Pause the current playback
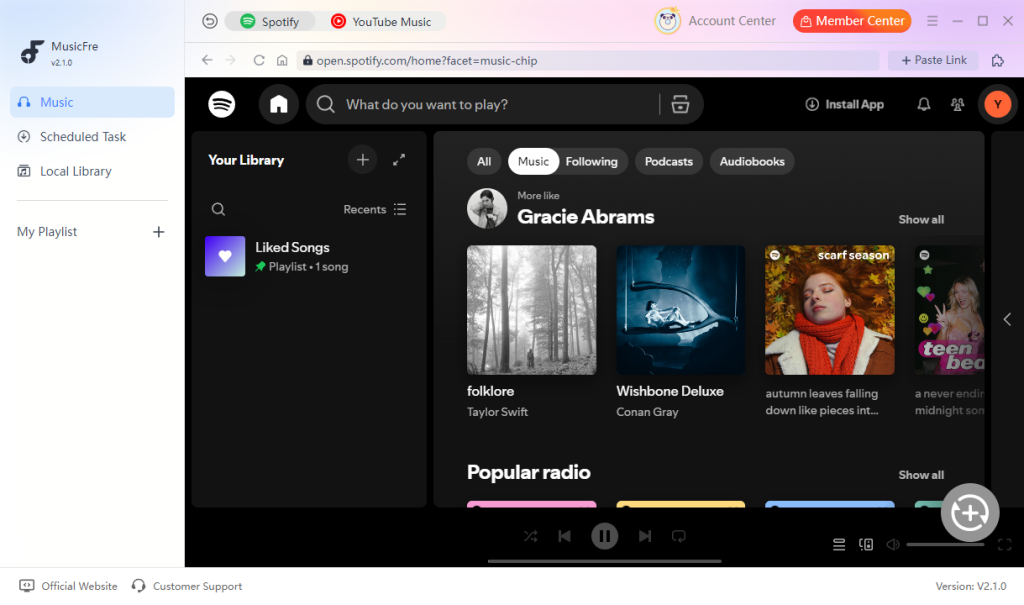Image resolution: width=1024 pixels, height=605 pixels. (x=604, y=536)
